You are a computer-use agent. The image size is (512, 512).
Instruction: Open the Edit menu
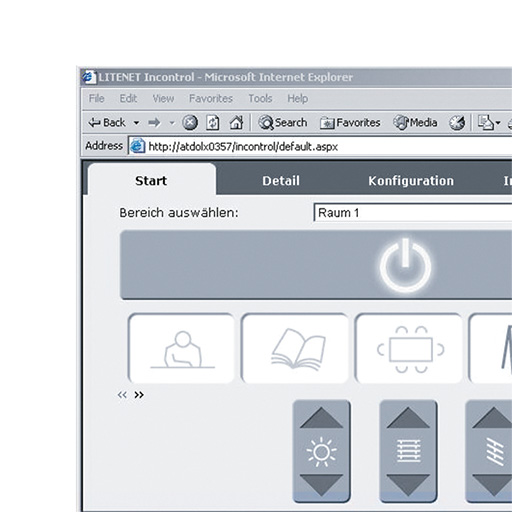pos(128,98)
